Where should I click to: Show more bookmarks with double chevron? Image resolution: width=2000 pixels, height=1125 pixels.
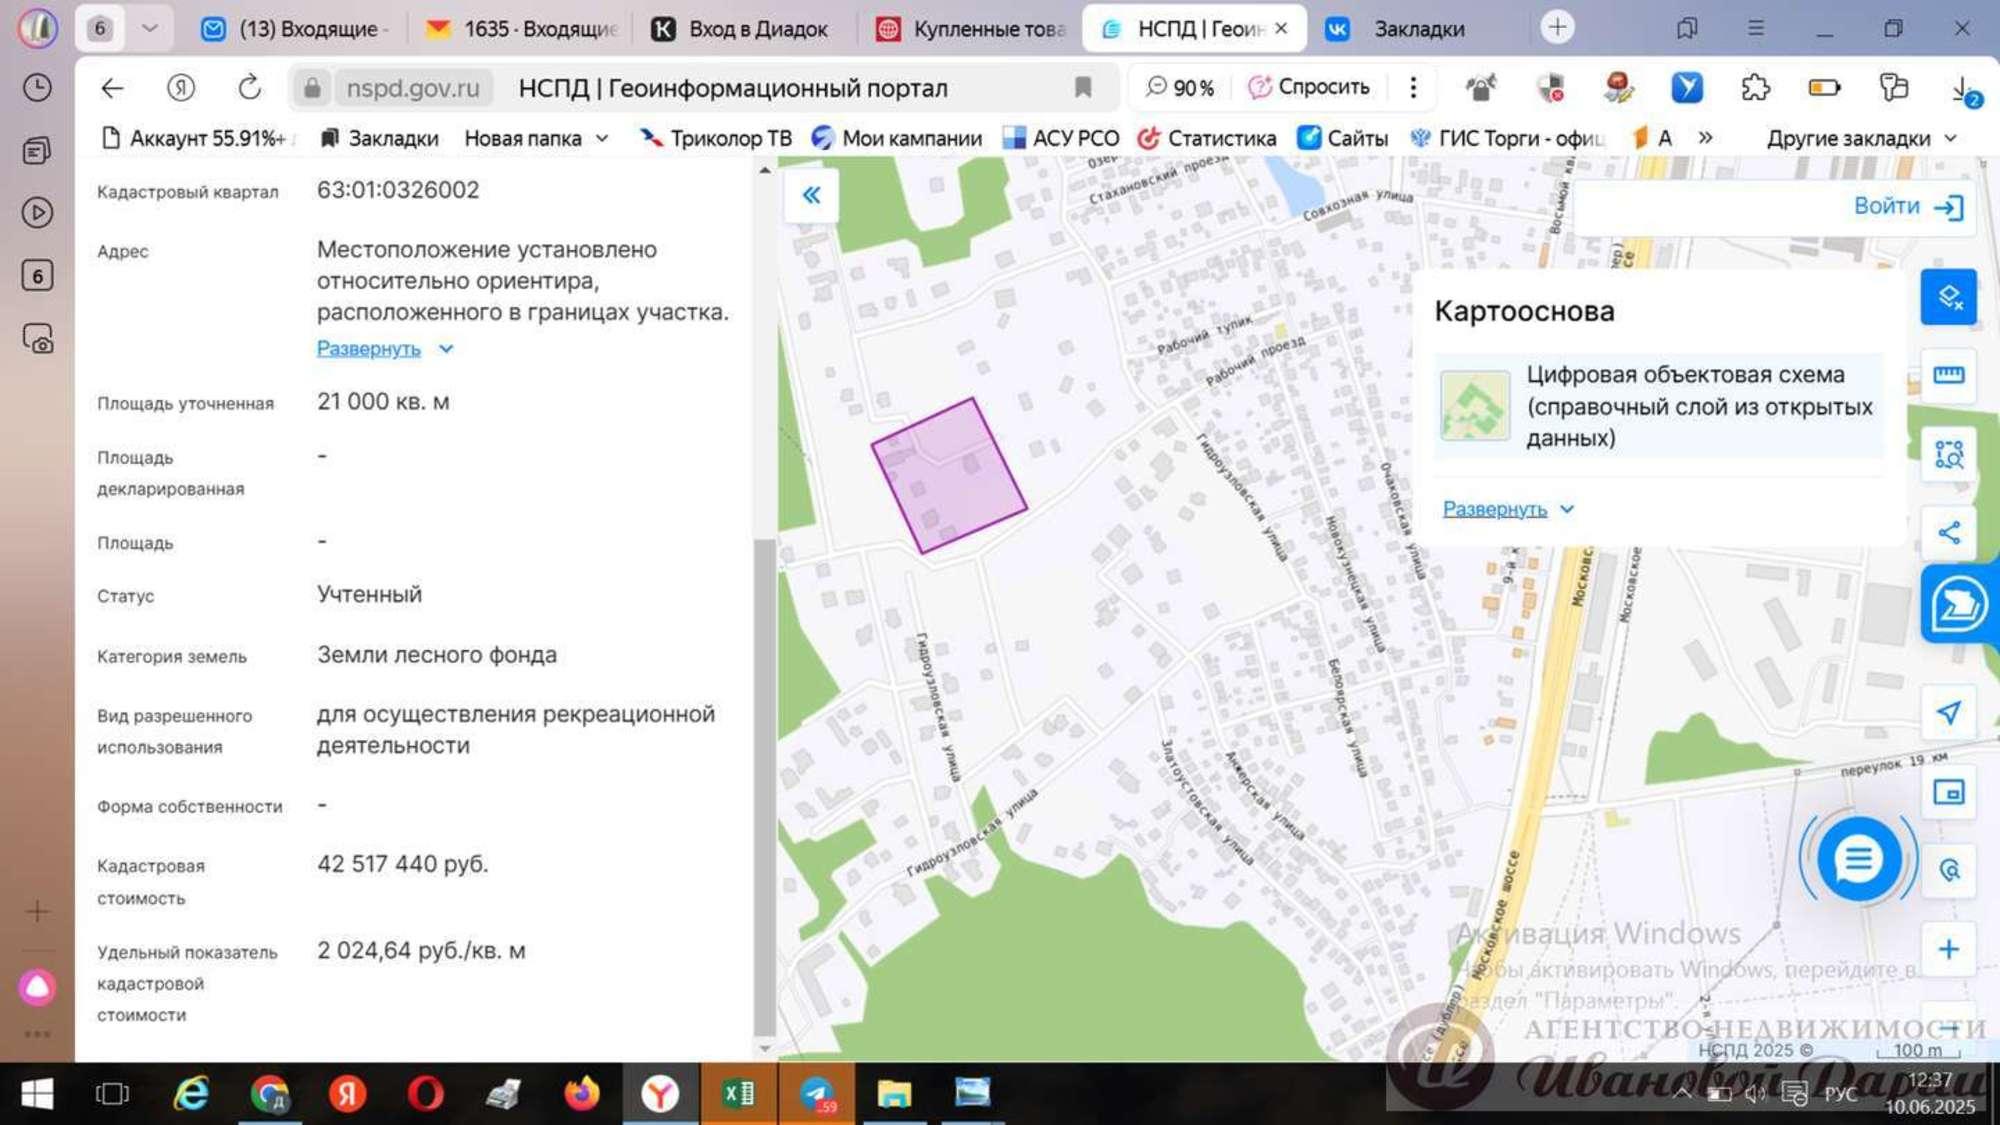[x=1705, y=138]
